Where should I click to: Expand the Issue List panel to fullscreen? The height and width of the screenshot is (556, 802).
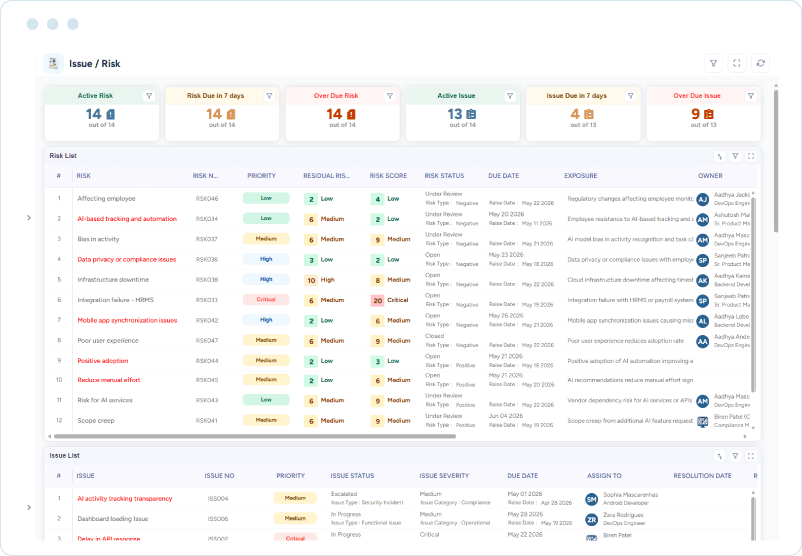coord(751,456)
